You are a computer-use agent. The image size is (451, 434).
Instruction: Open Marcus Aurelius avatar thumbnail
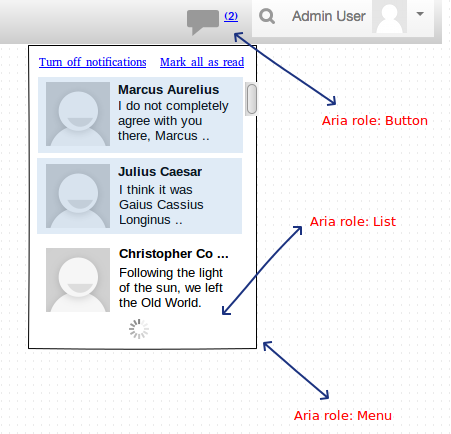coord(78,114)
